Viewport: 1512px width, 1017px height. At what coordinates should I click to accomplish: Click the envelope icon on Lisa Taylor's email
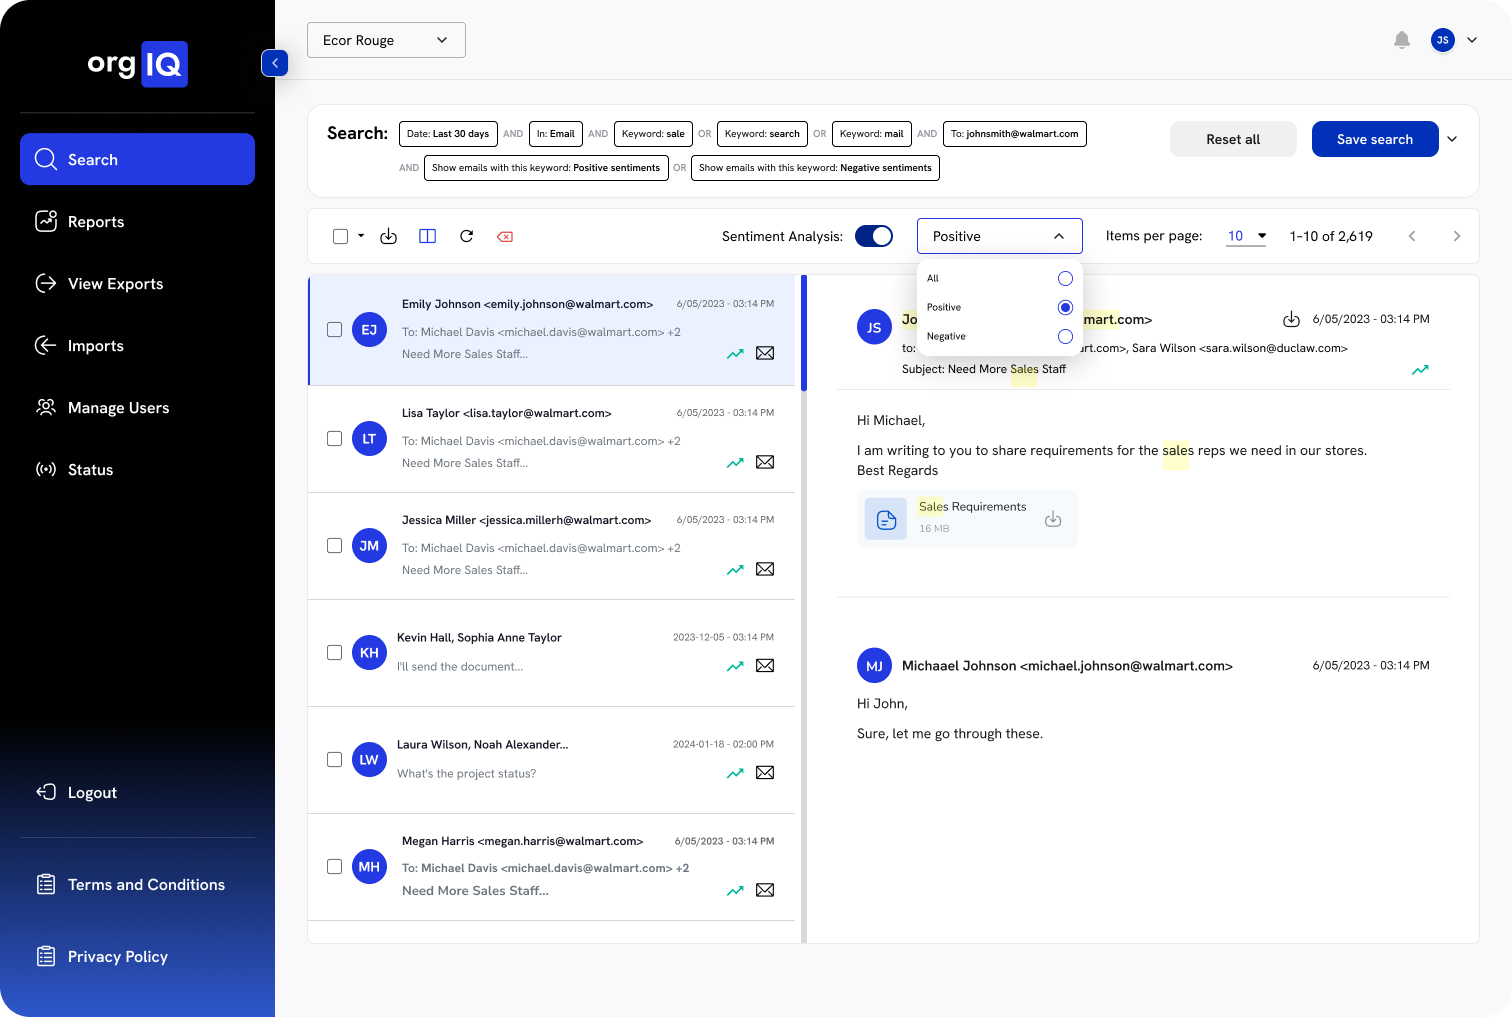pos(765,462)
